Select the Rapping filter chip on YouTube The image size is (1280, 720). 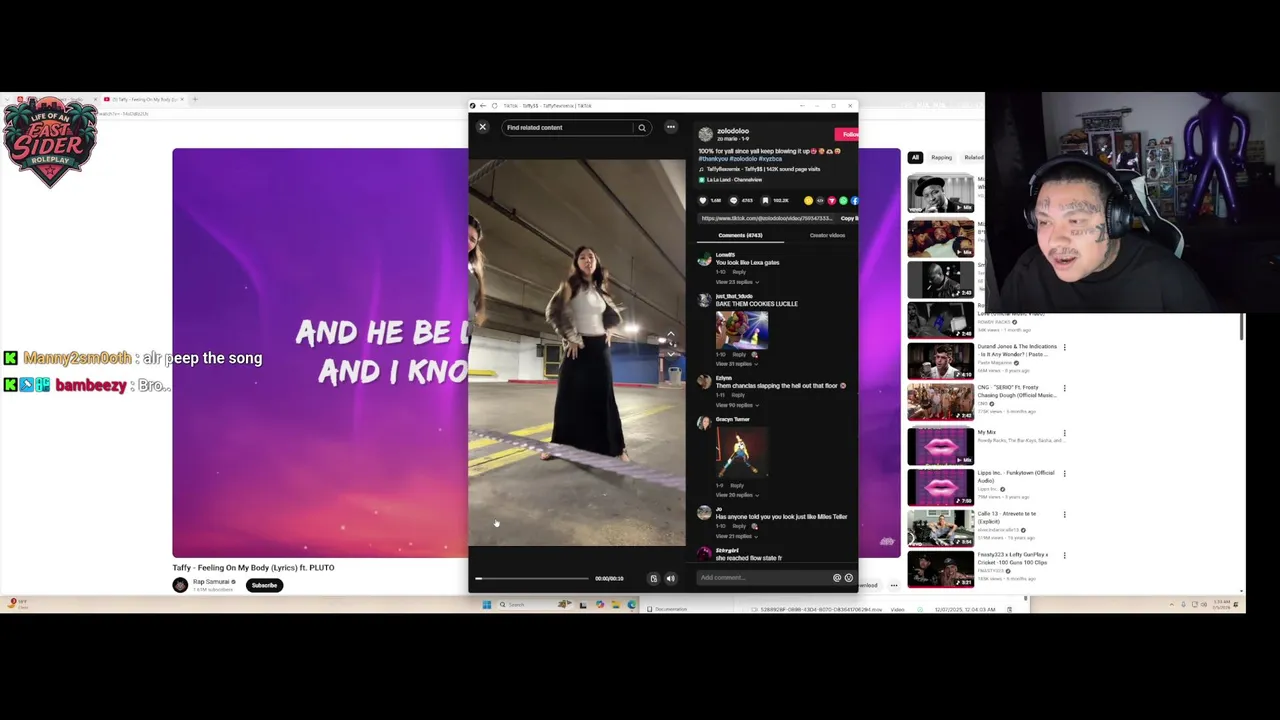942,157
